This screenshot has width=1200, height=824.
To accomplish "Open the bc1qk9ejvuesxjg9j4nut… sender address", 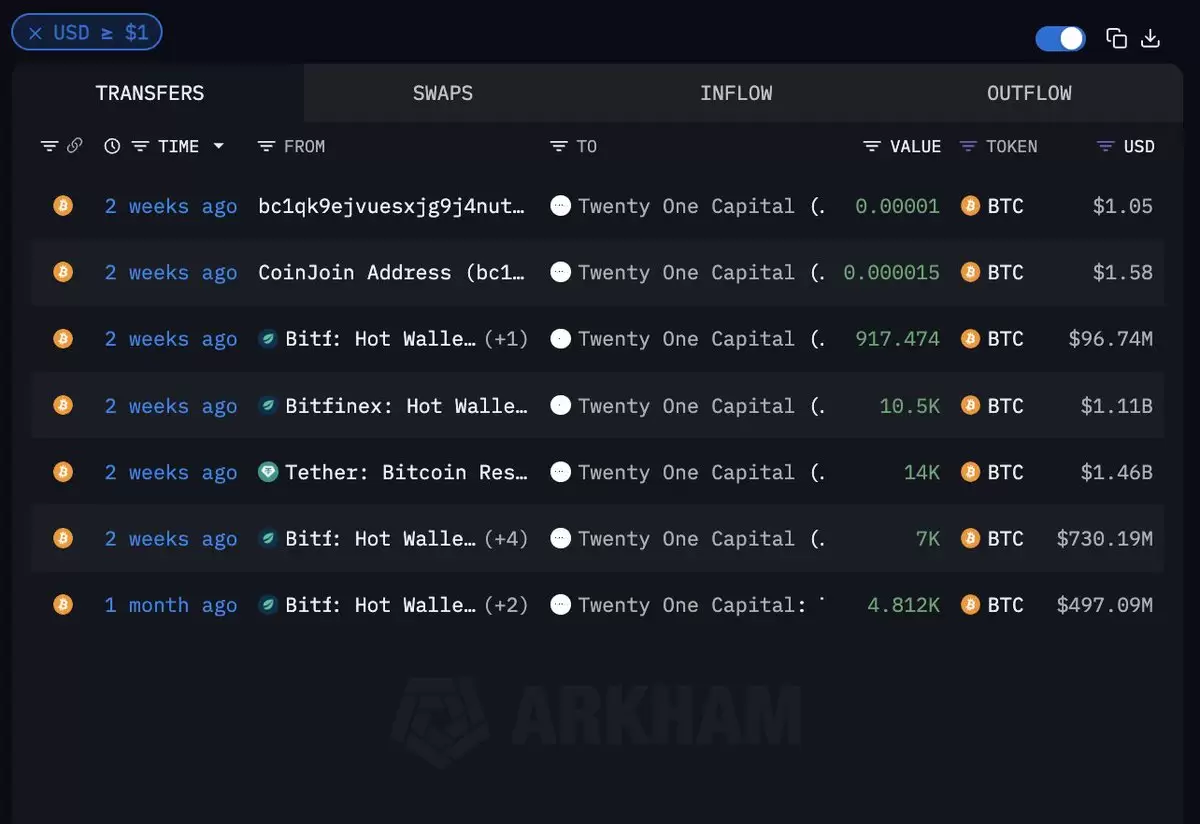I will (392, 206).
